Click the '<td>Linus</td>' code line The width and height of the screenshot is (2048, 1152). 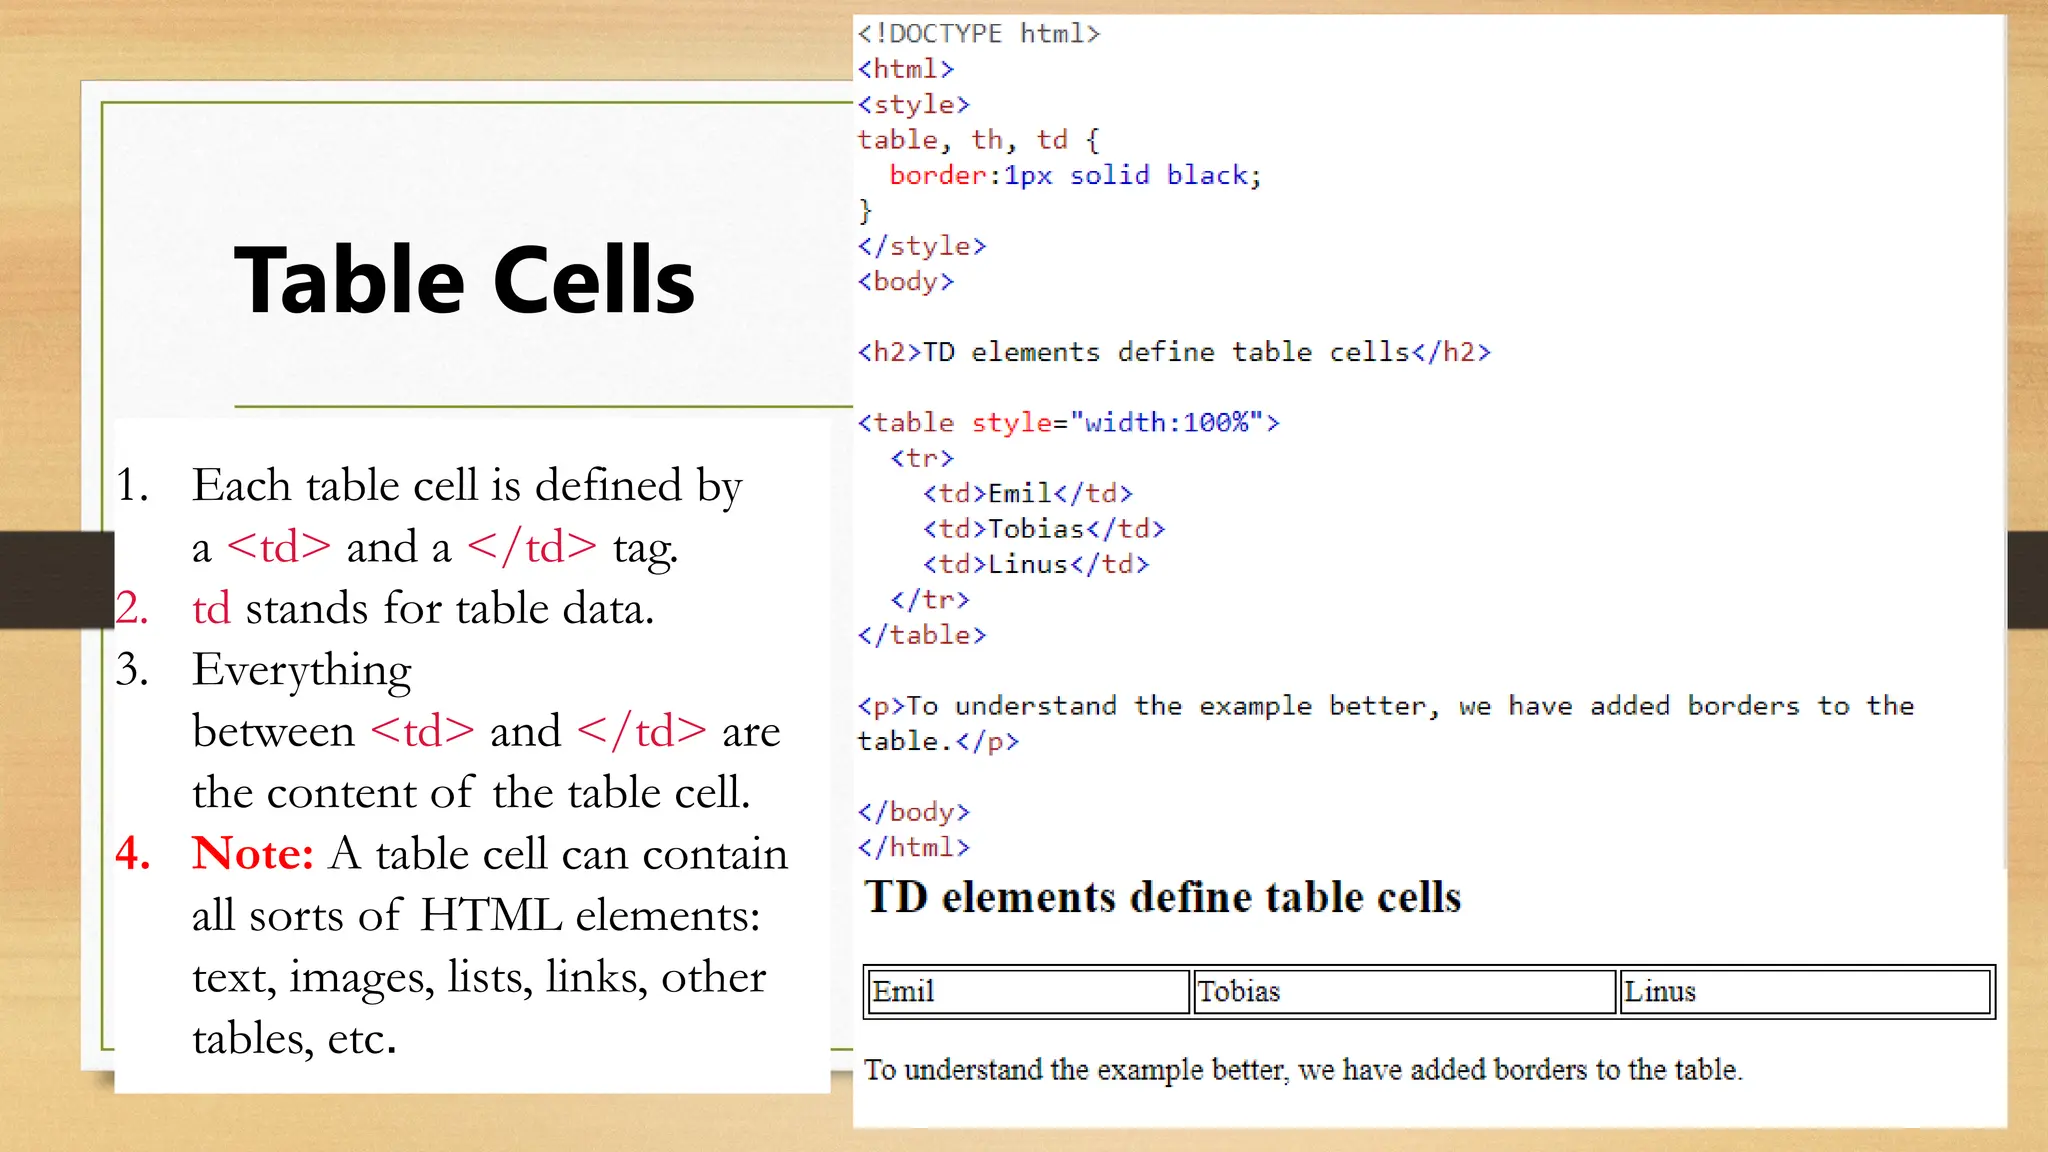1036,564
